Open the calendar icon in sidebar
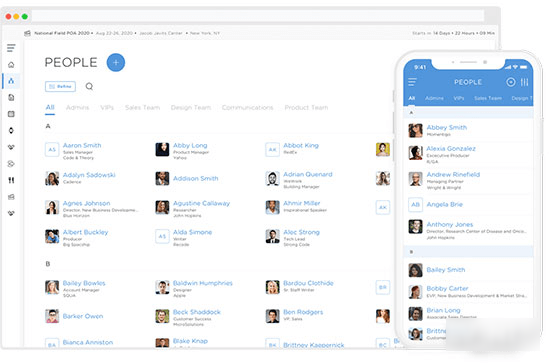 [x=11, y=114]
